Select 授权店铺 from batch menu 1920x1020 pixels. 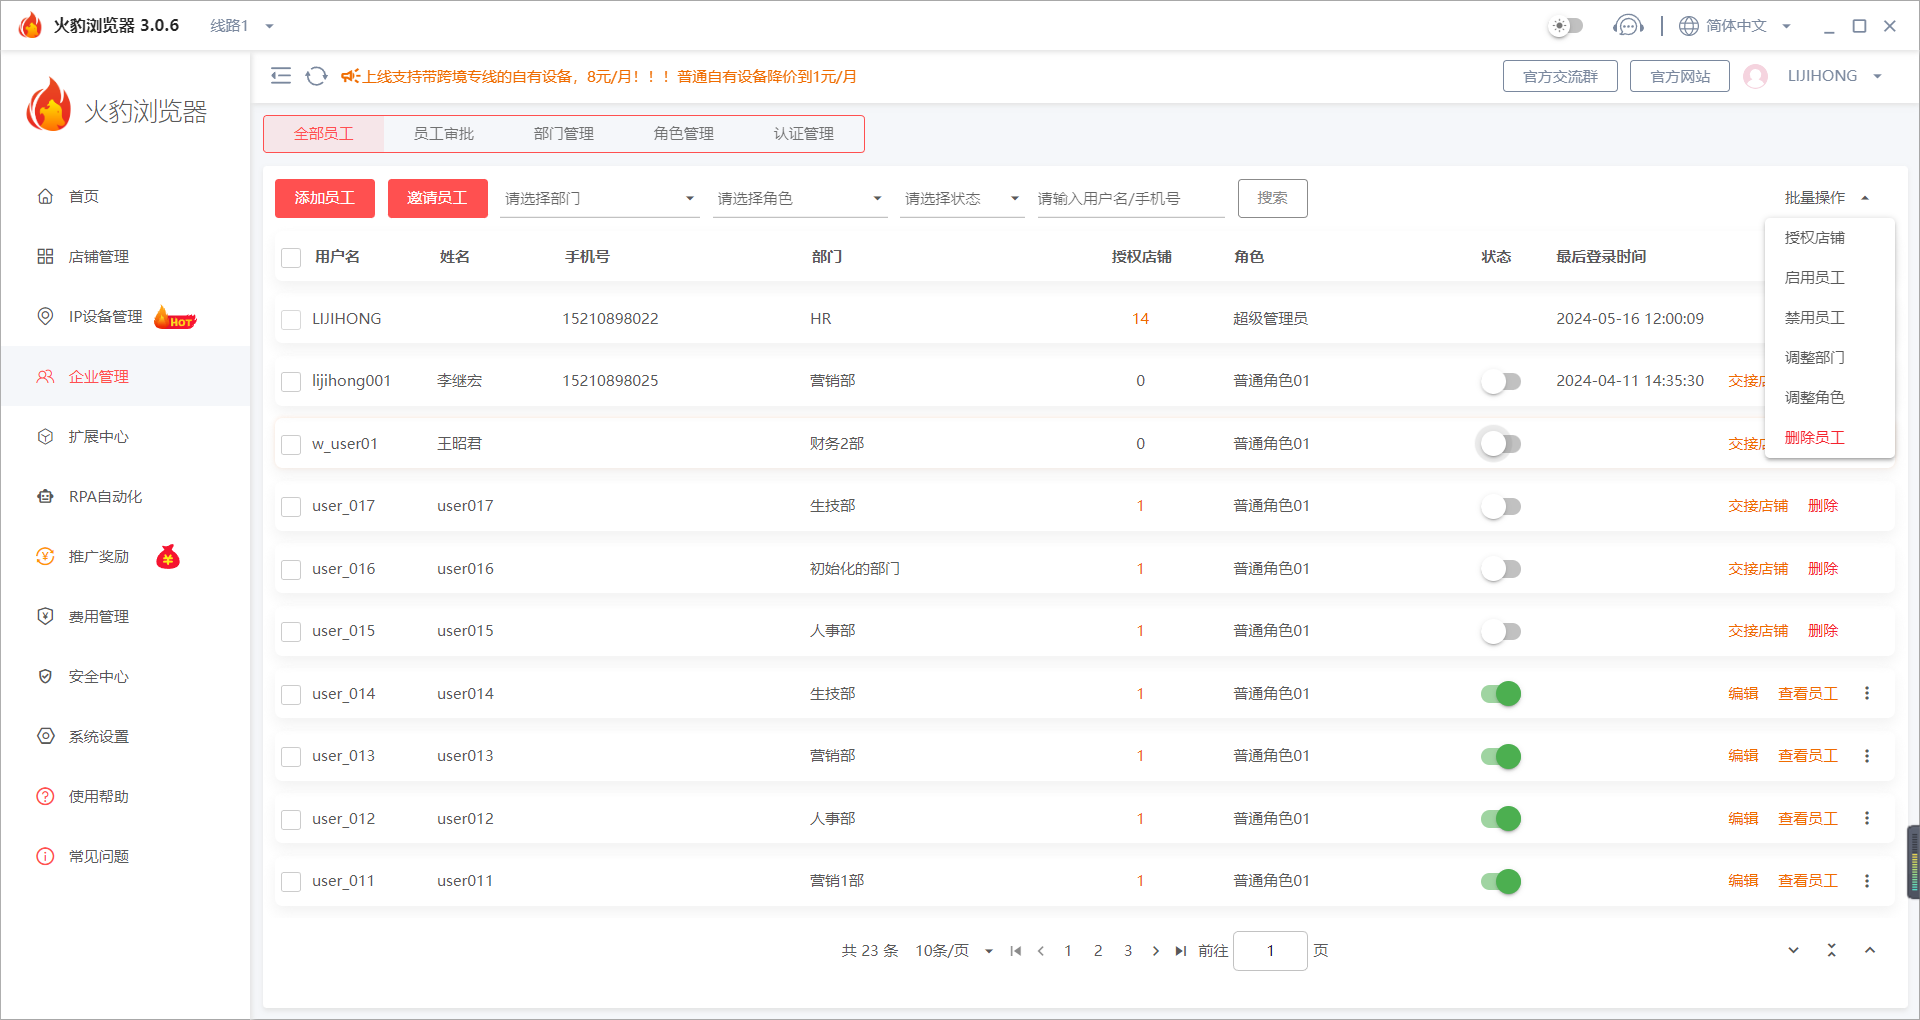click(x=1830, y=238)
